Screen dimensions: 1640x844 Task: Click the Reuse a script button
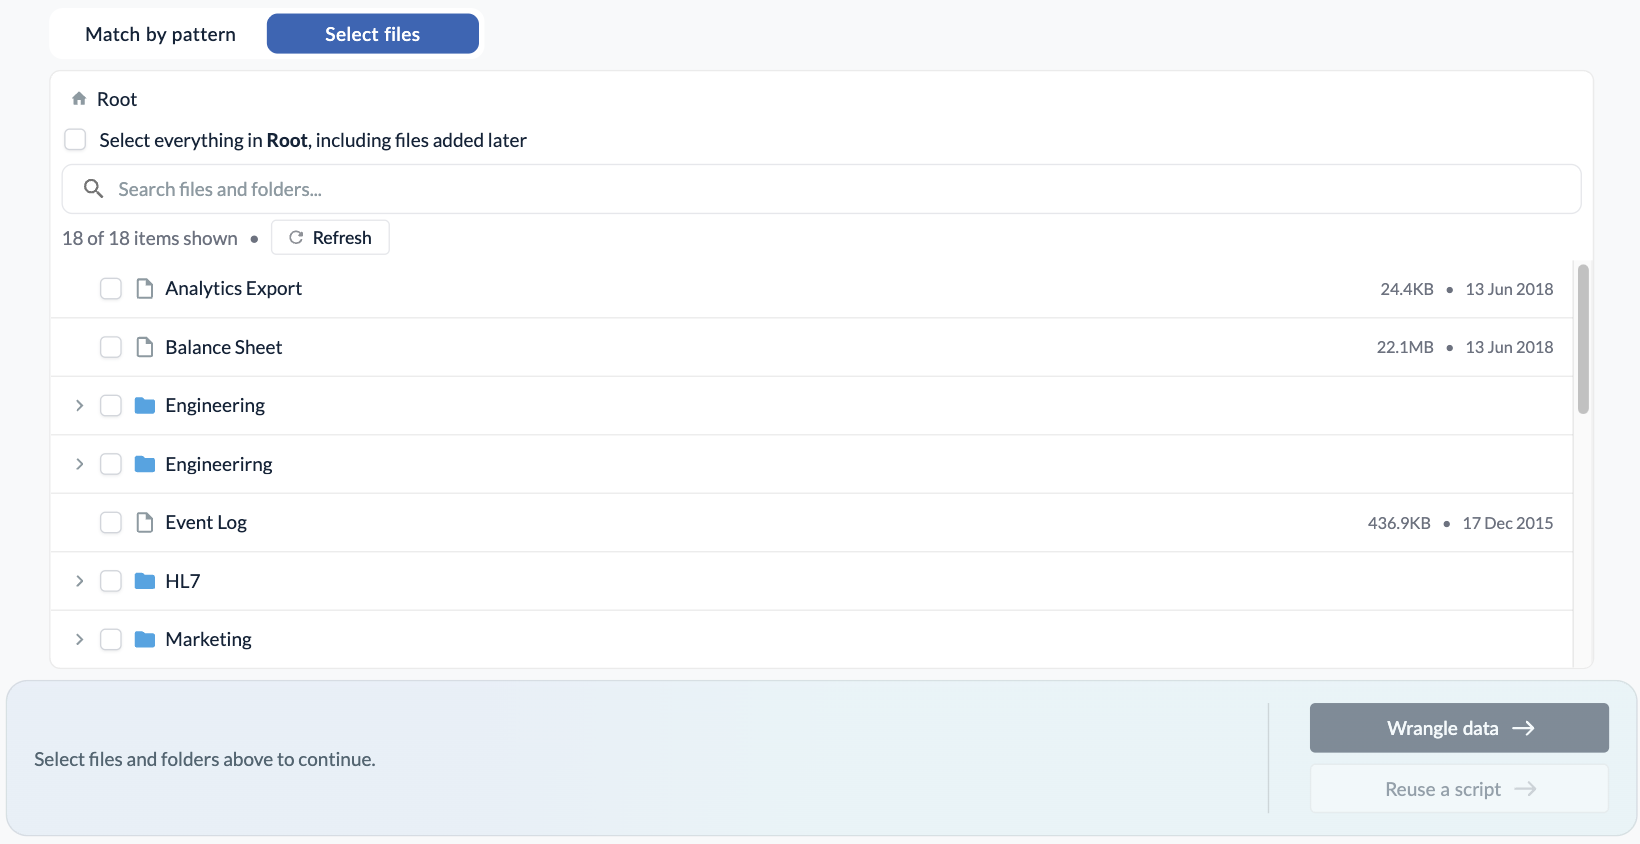click(1459, 789)
